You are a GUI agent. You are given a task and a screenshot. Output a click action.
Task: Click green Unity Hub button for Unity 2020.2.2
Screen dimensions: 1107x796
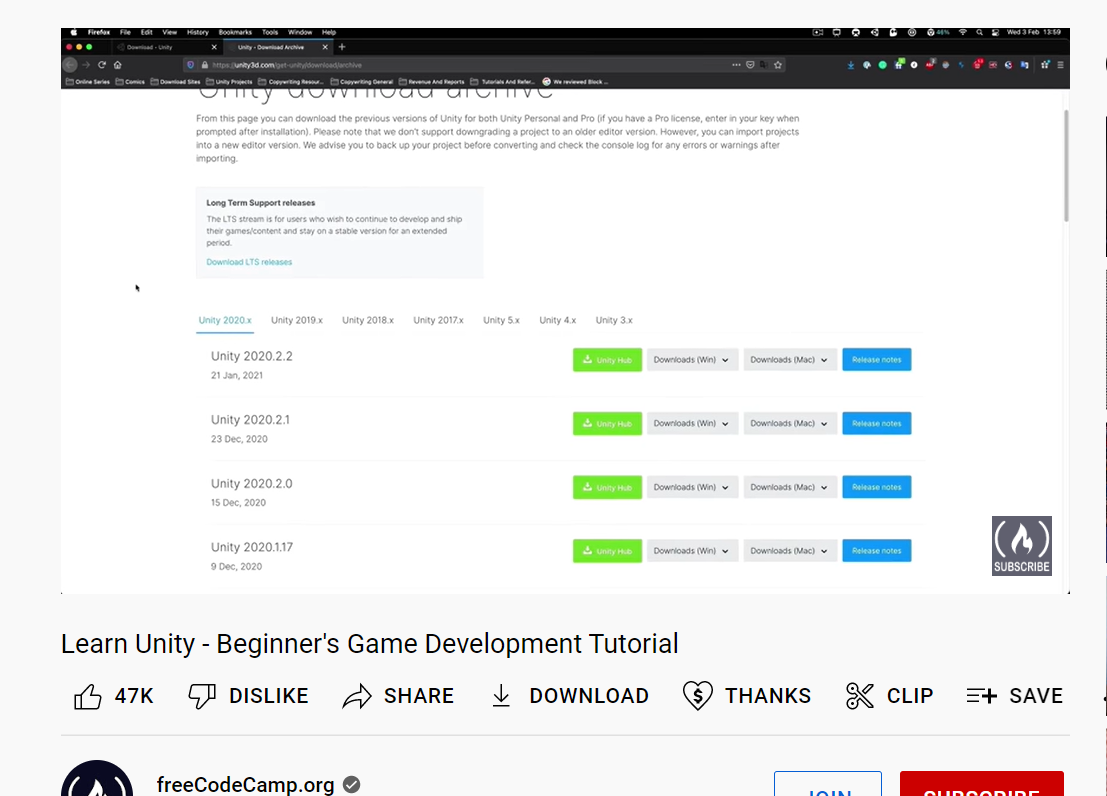(x=607, y=360)
